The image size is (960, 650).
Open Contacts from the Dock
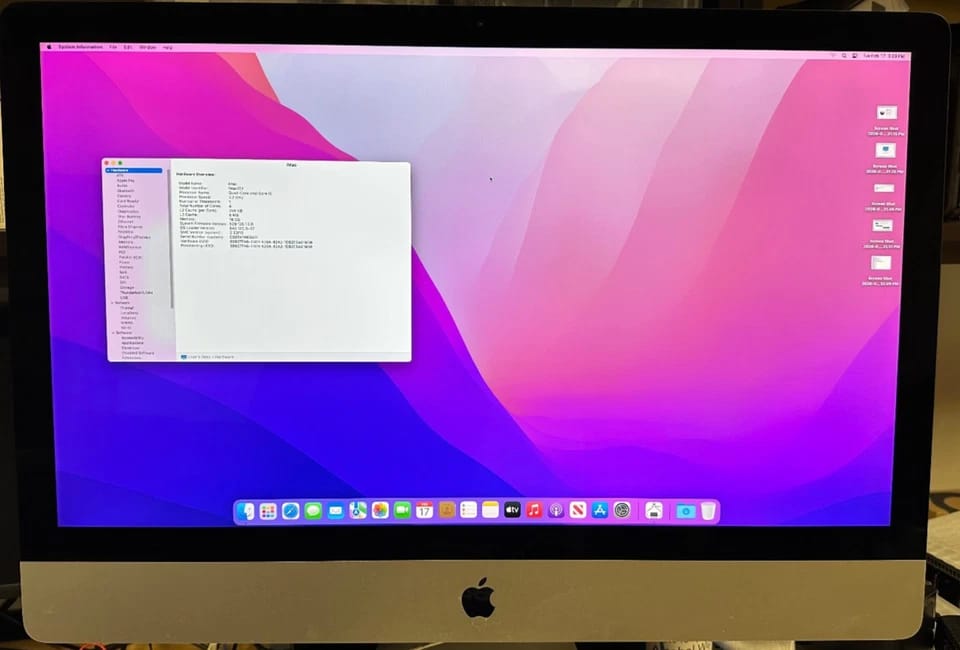click(x=446, y=510)
